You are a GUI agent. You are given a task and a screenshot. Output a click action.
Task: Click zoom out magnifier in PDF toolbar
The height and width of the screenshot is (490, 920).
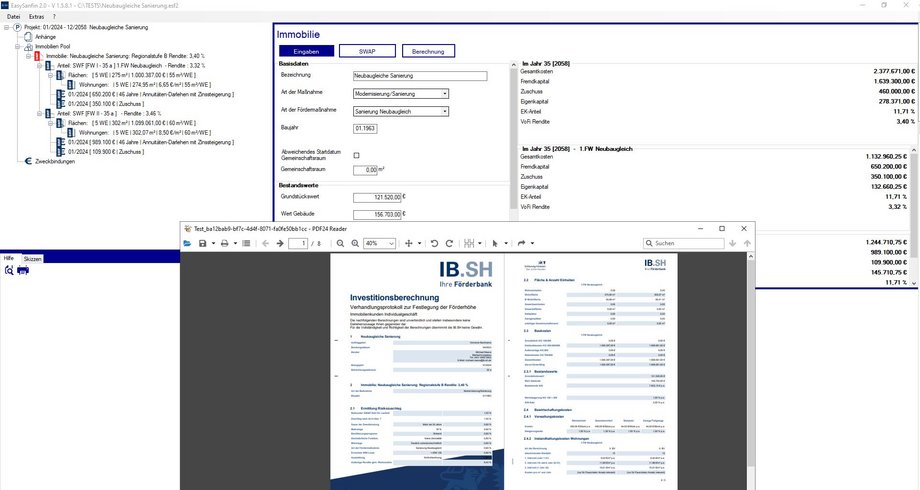click(x=340, y=243)
